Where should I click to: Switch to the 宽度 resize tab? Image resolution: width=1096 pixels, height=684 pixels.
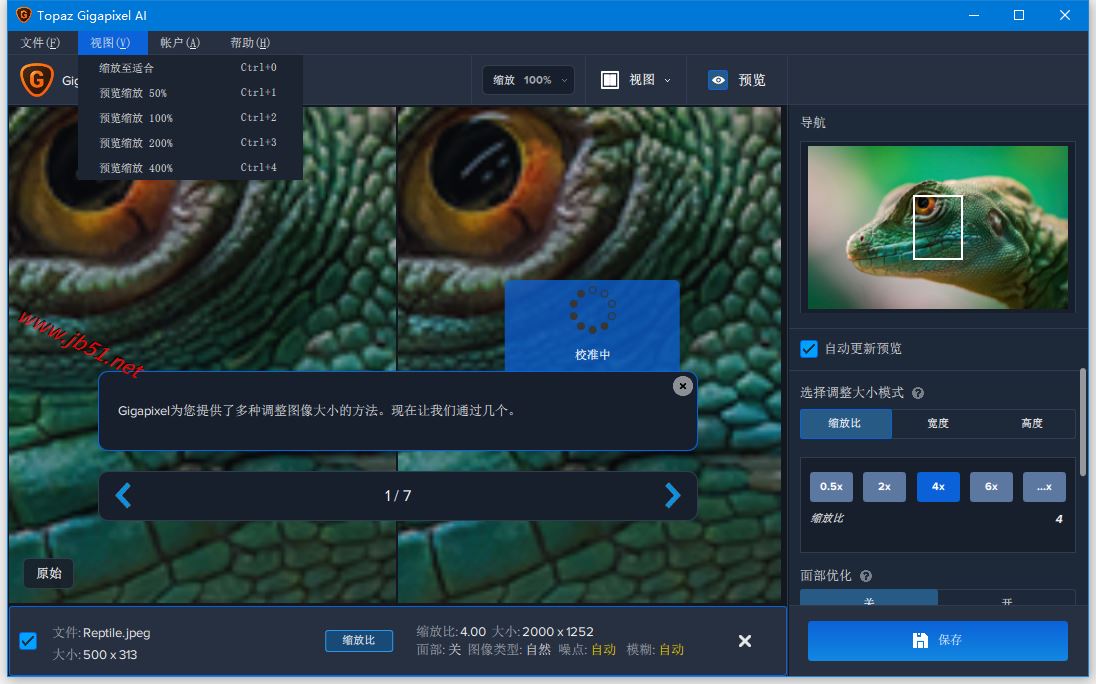938,423
